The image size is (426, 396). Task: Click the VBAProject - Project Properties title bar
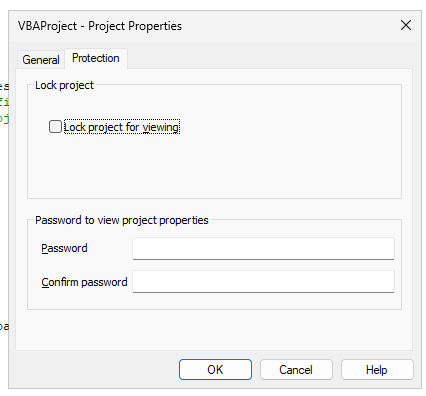click(100, 26)
